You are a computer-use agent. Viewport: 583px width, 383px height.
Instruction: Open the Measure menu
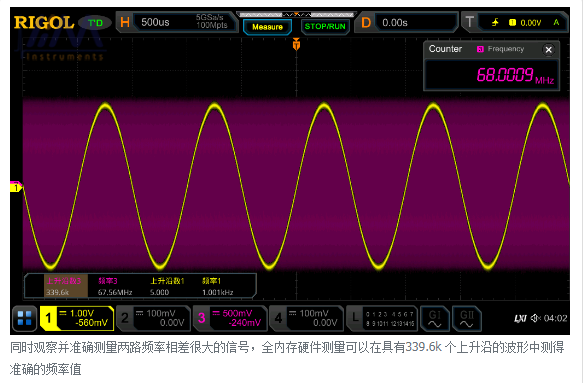pyautogui.click(x=267, y=27)
